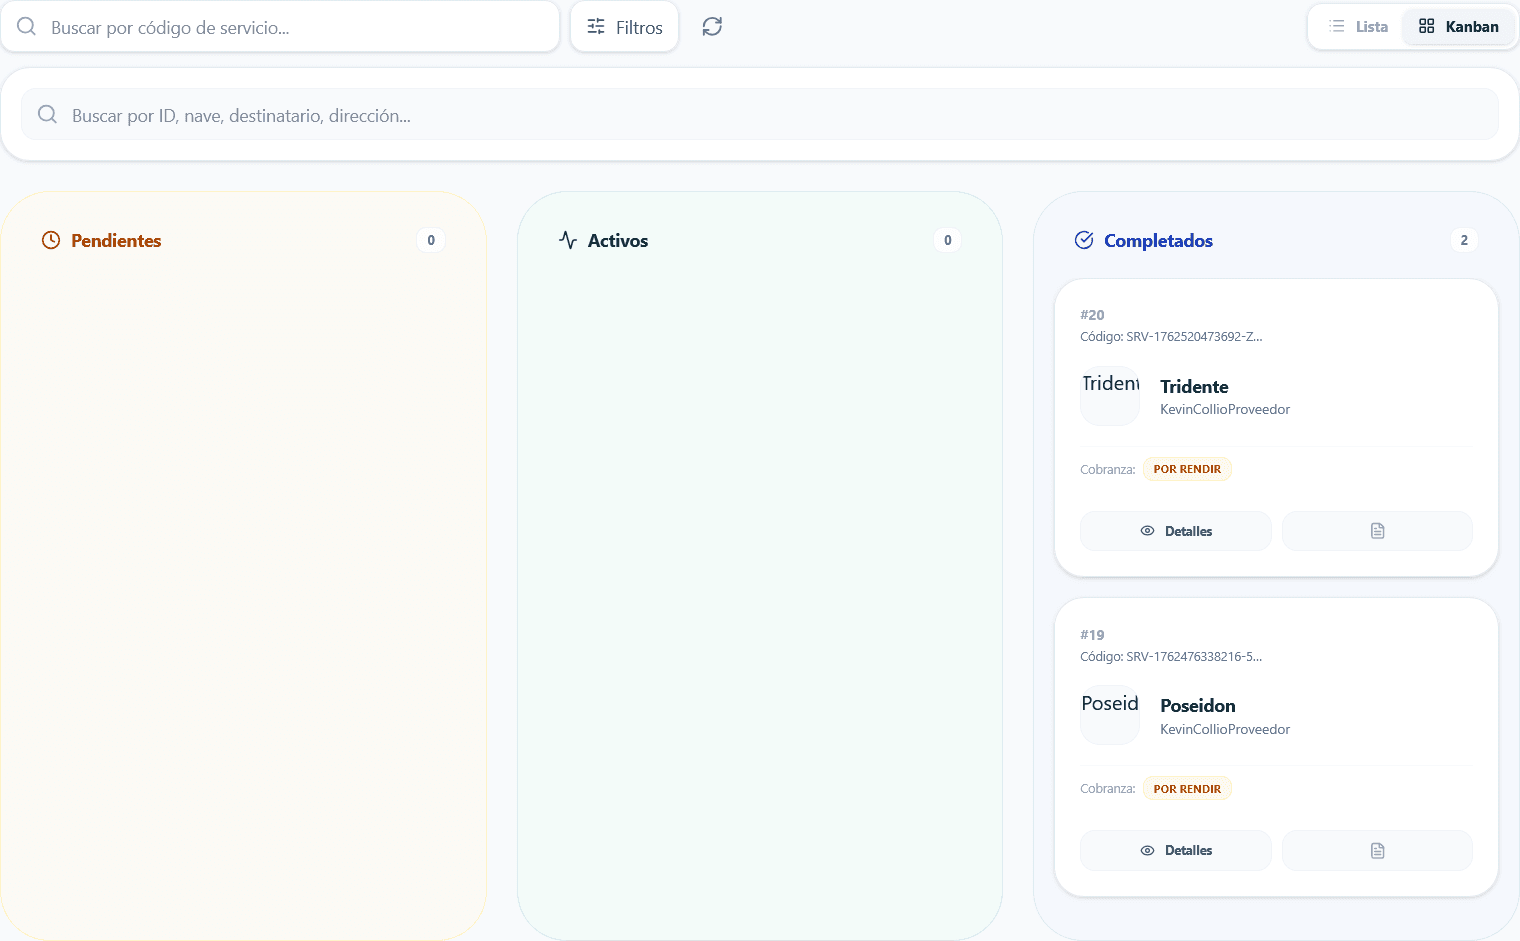This screenshot has height=941, width=1520.
Task: Click document icon button on Tridente card
Action: pyautogui.click(x=1378, y=531)
